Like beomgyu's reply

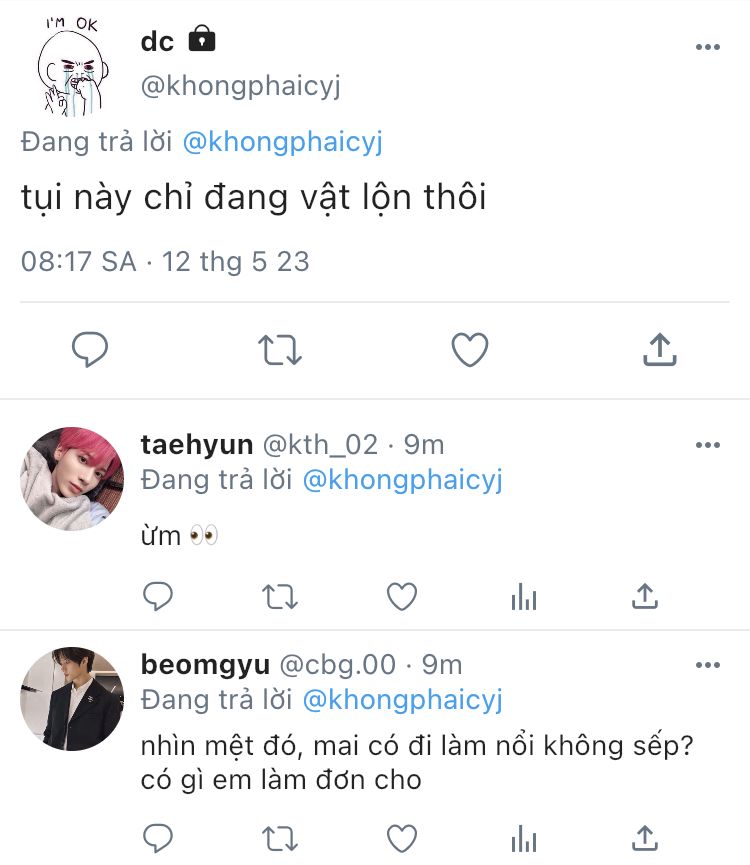pos(402,839)
